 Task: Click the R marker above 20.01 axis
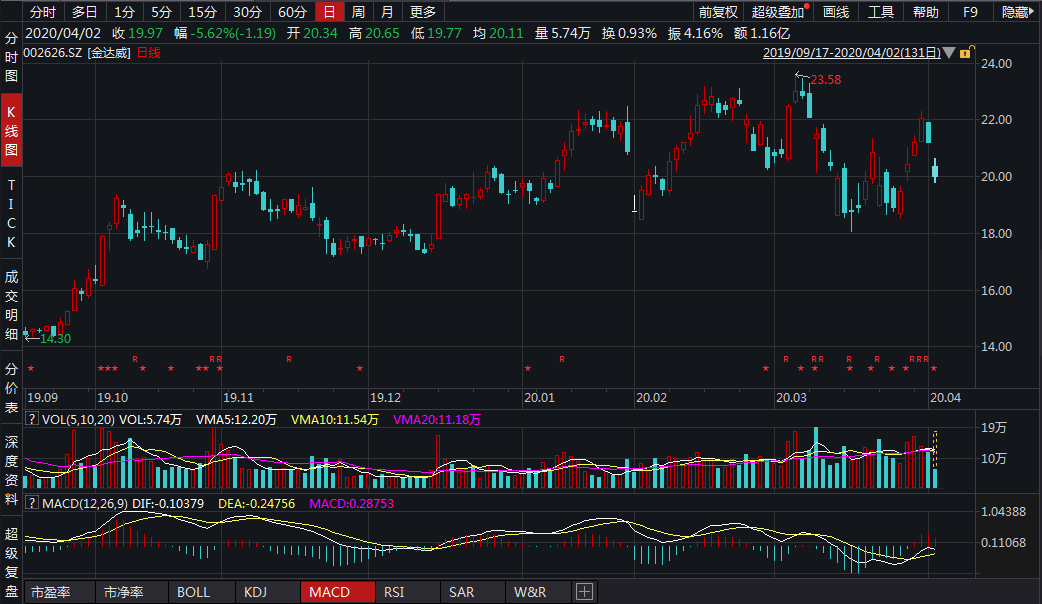click(562, 359)
